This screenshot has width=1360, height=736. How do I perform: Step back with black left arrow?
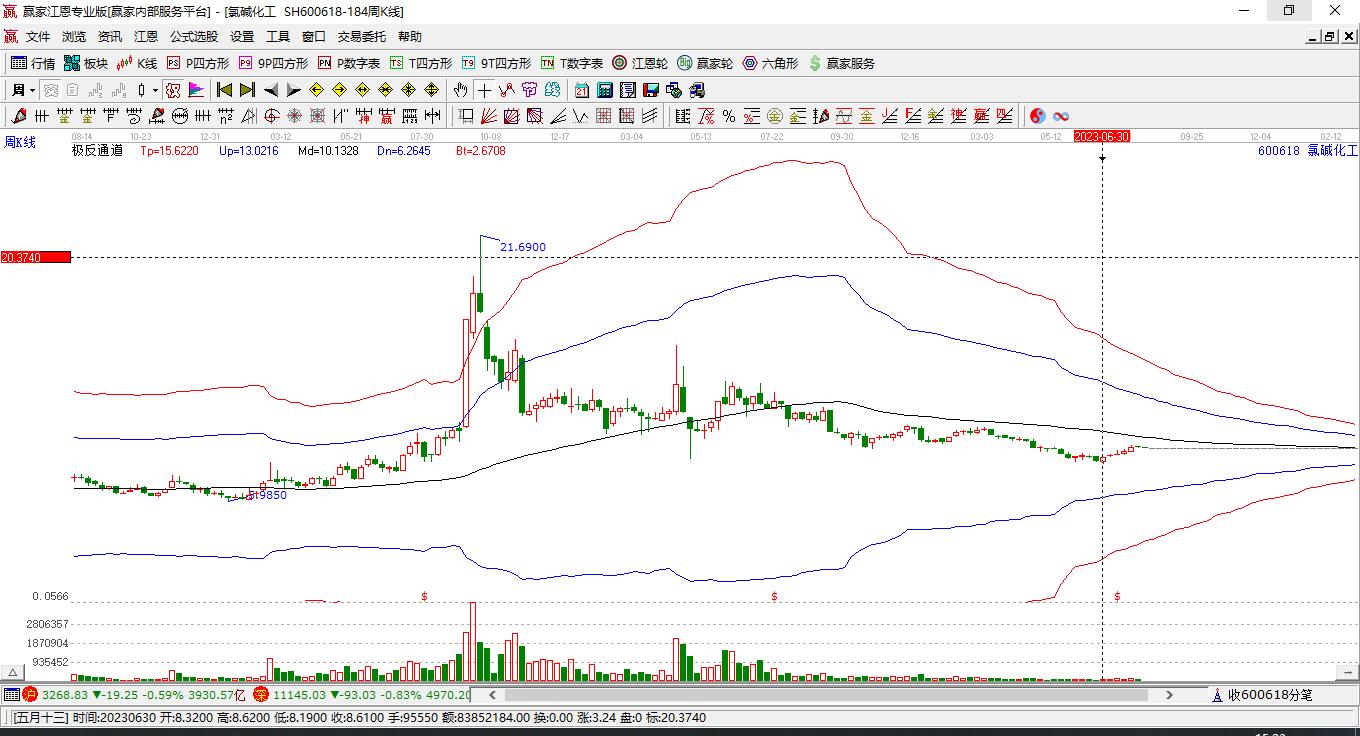[x=270, y=90]
